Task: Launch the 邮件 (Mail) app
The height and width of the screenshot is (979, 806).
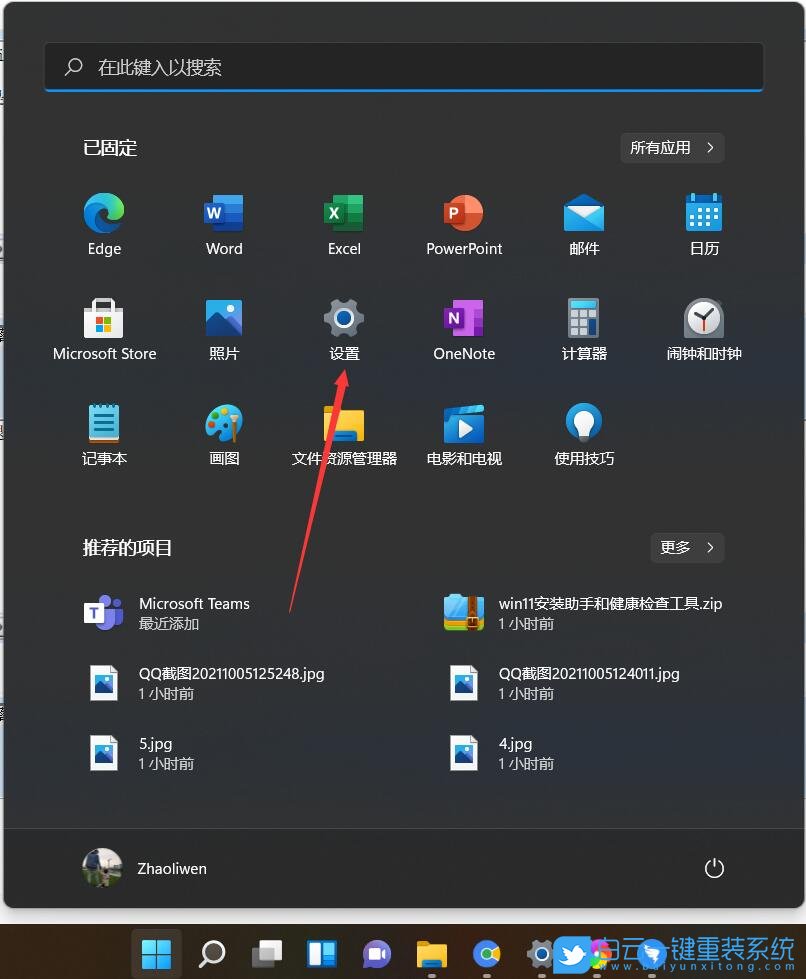Action: [x=583, y=213]
